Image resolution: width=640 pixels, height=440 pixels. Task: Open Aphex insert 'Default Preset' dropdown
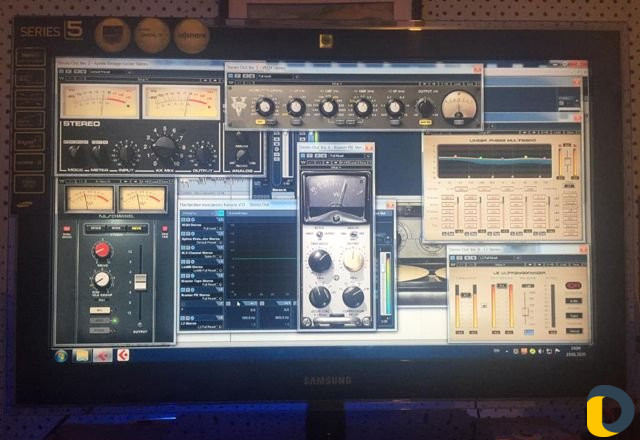[209, 243]
